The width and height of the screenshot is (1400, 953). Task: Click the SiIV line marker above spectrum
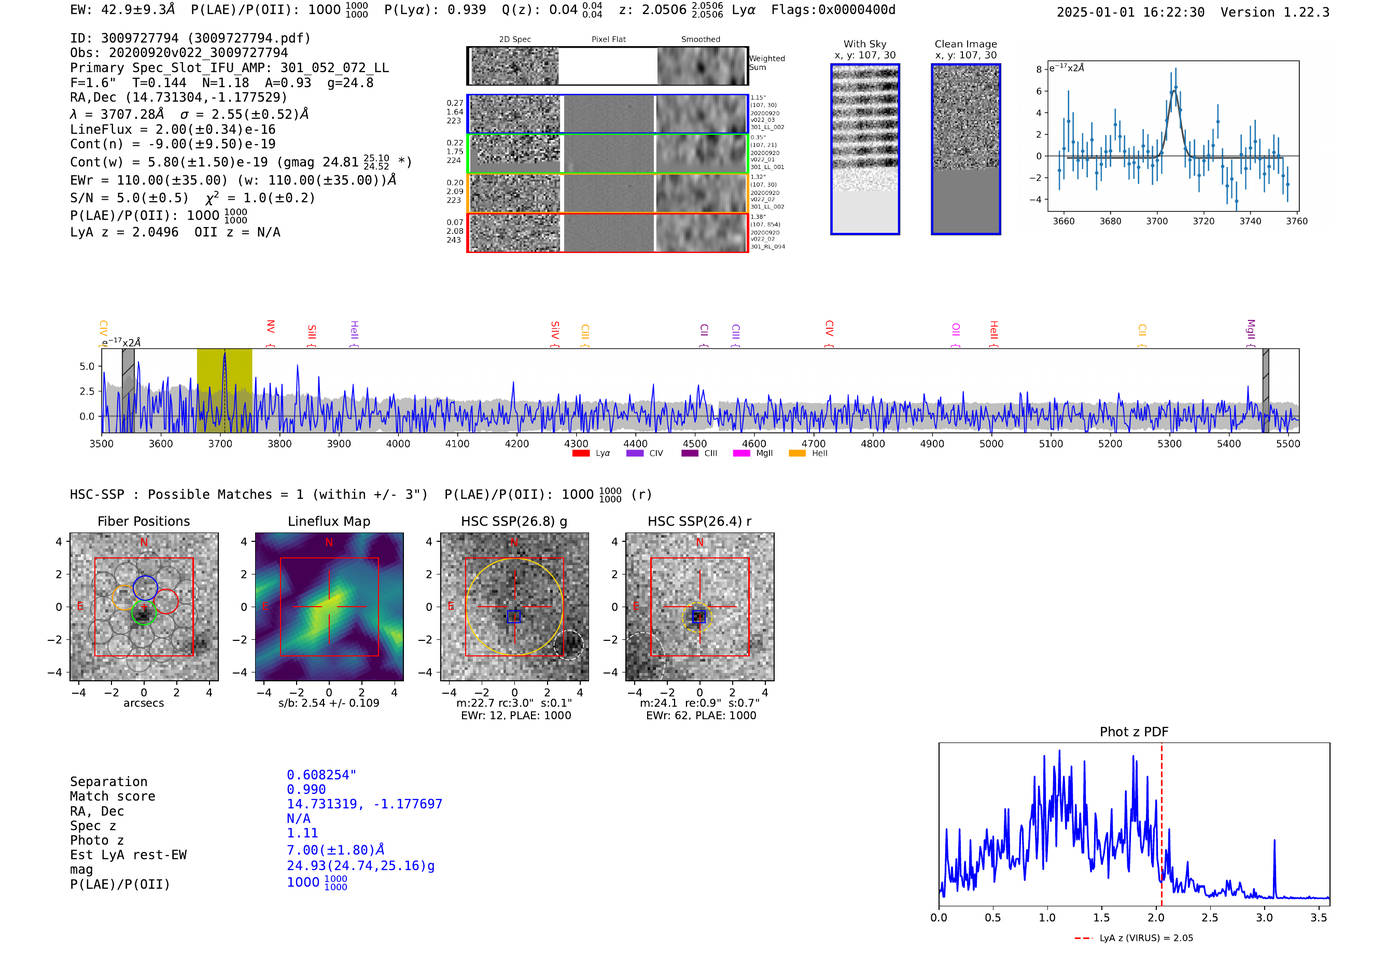coord(555,332)
